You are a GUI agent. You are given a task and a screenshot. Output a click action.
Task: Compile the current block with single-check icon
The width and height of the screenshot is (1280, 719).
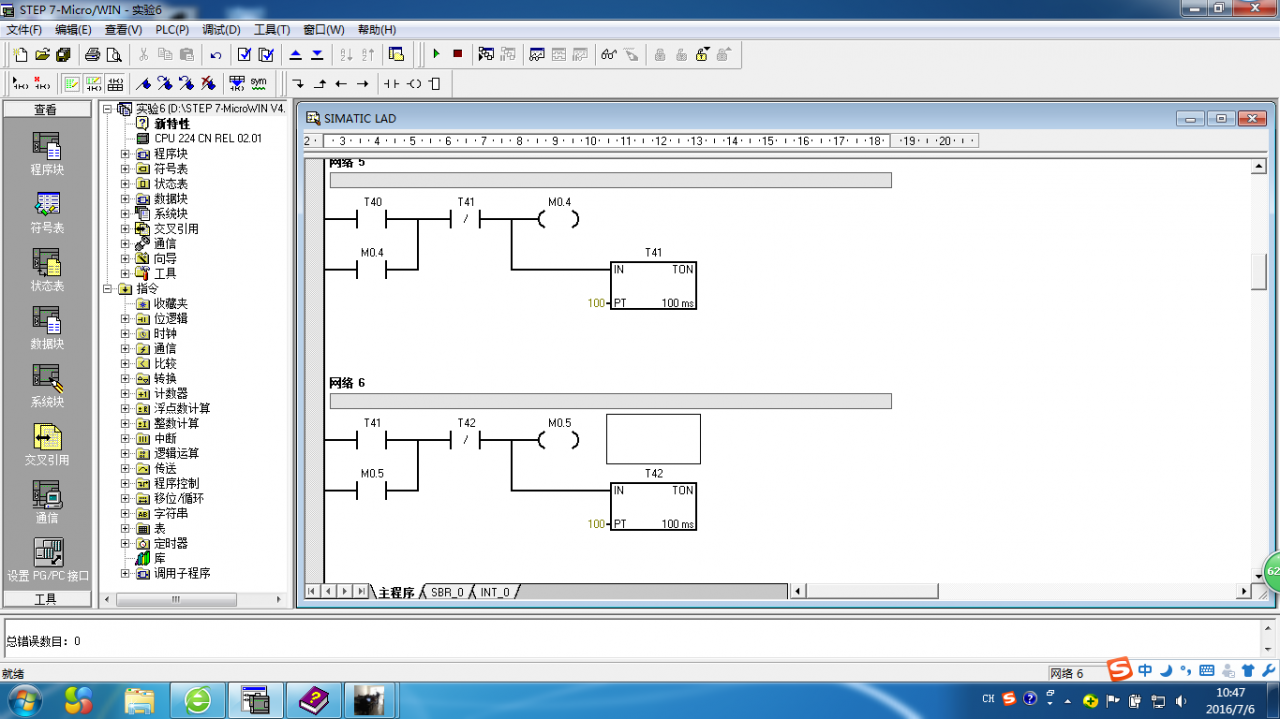tap(244, 54)
